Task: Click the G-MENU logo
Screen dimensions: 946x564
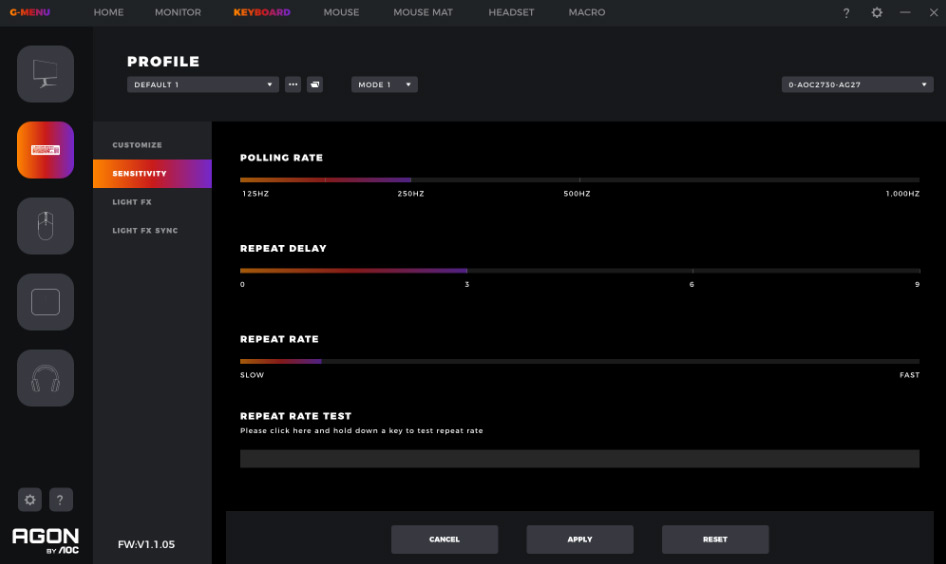Action: [30, 12]
